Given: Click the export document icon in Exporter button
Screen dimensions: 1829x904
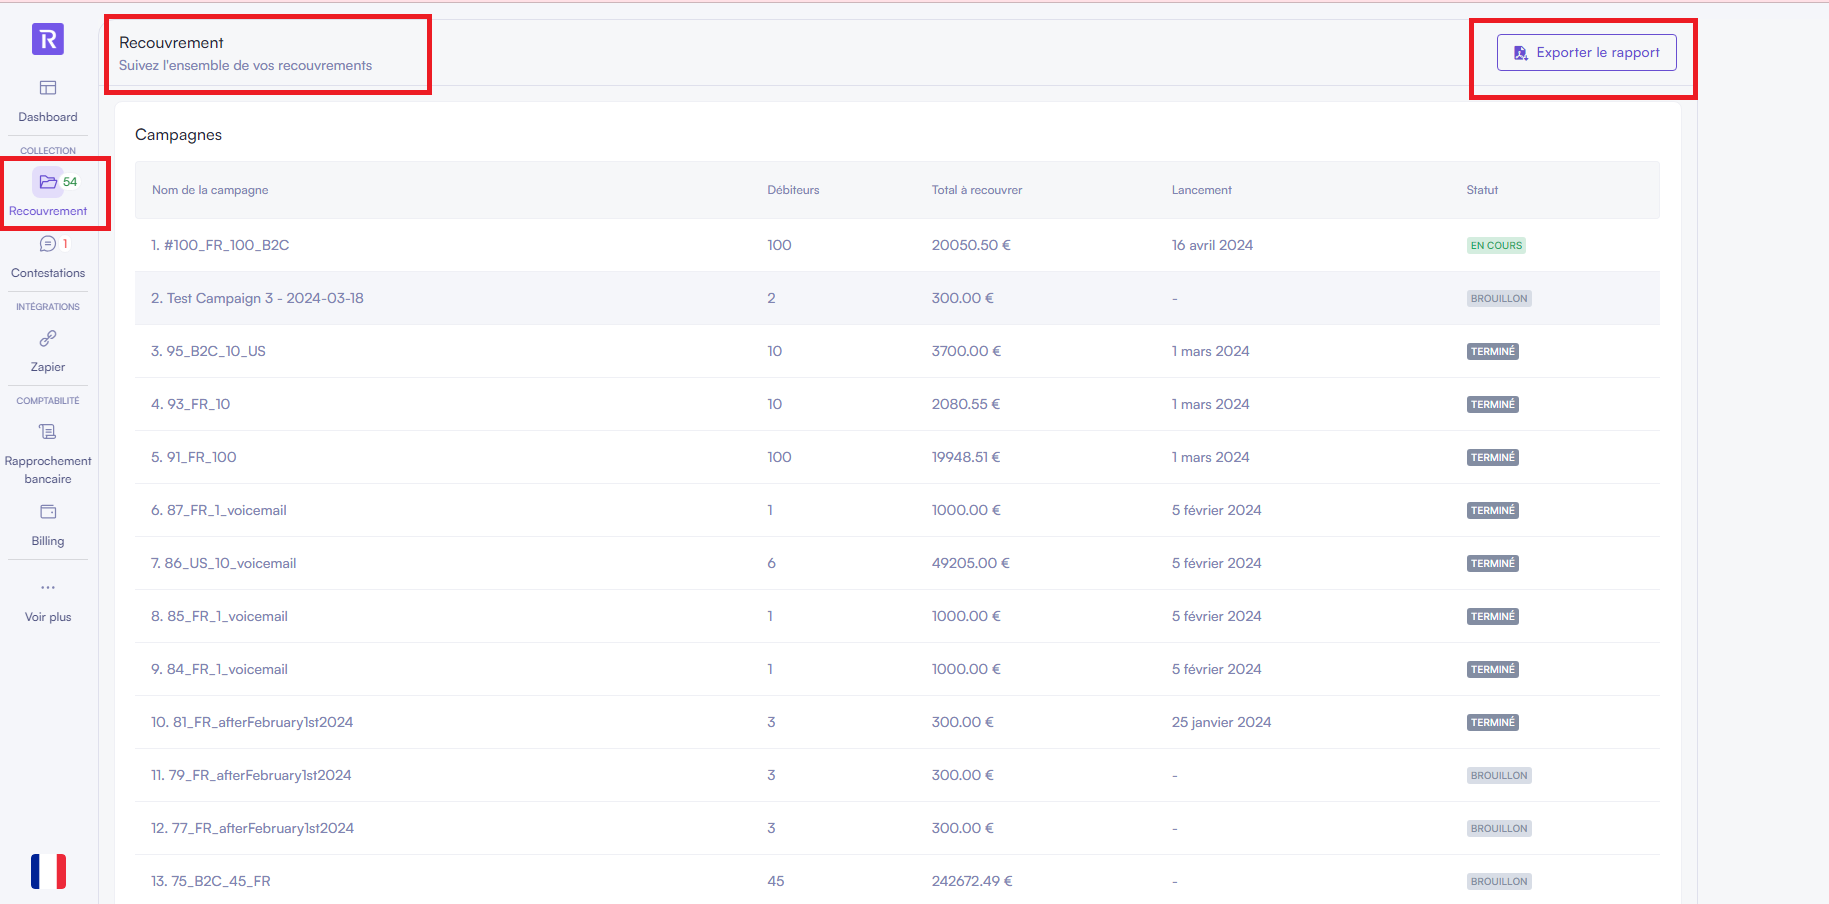Looking at the screenshot, I should [1520, 53].
